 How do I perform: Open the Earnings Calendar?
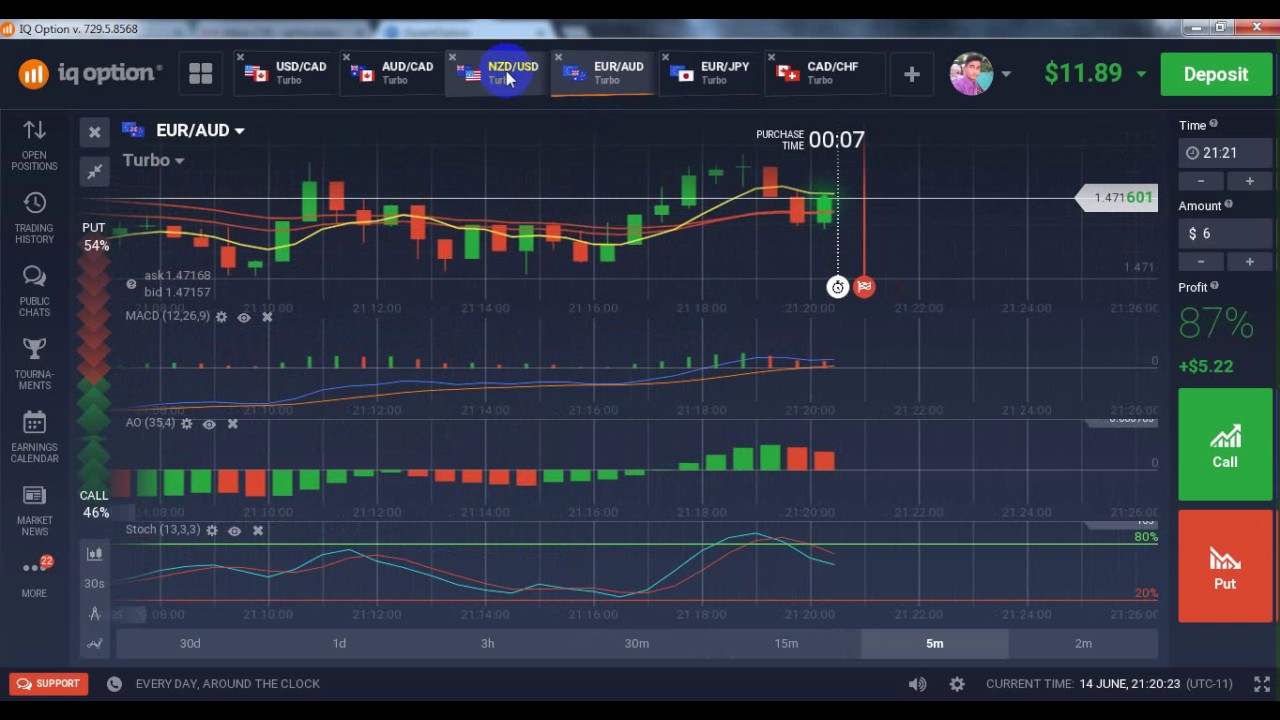tap(34, 437)
